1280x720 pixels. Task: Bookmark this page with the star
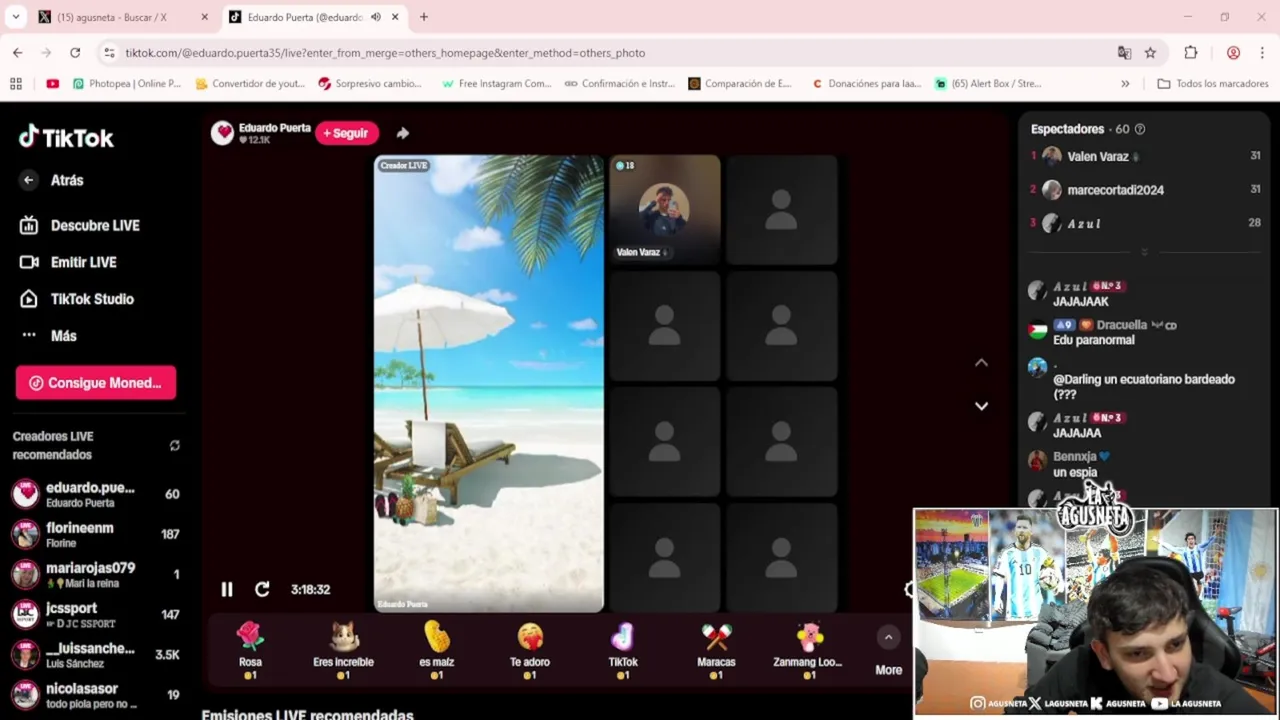[1150, 53]
